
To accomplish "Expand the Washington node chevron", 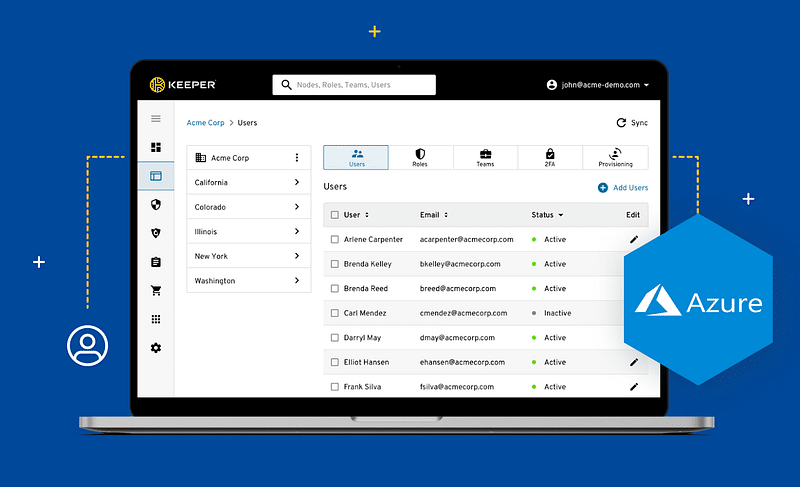I will coord(297,280).
